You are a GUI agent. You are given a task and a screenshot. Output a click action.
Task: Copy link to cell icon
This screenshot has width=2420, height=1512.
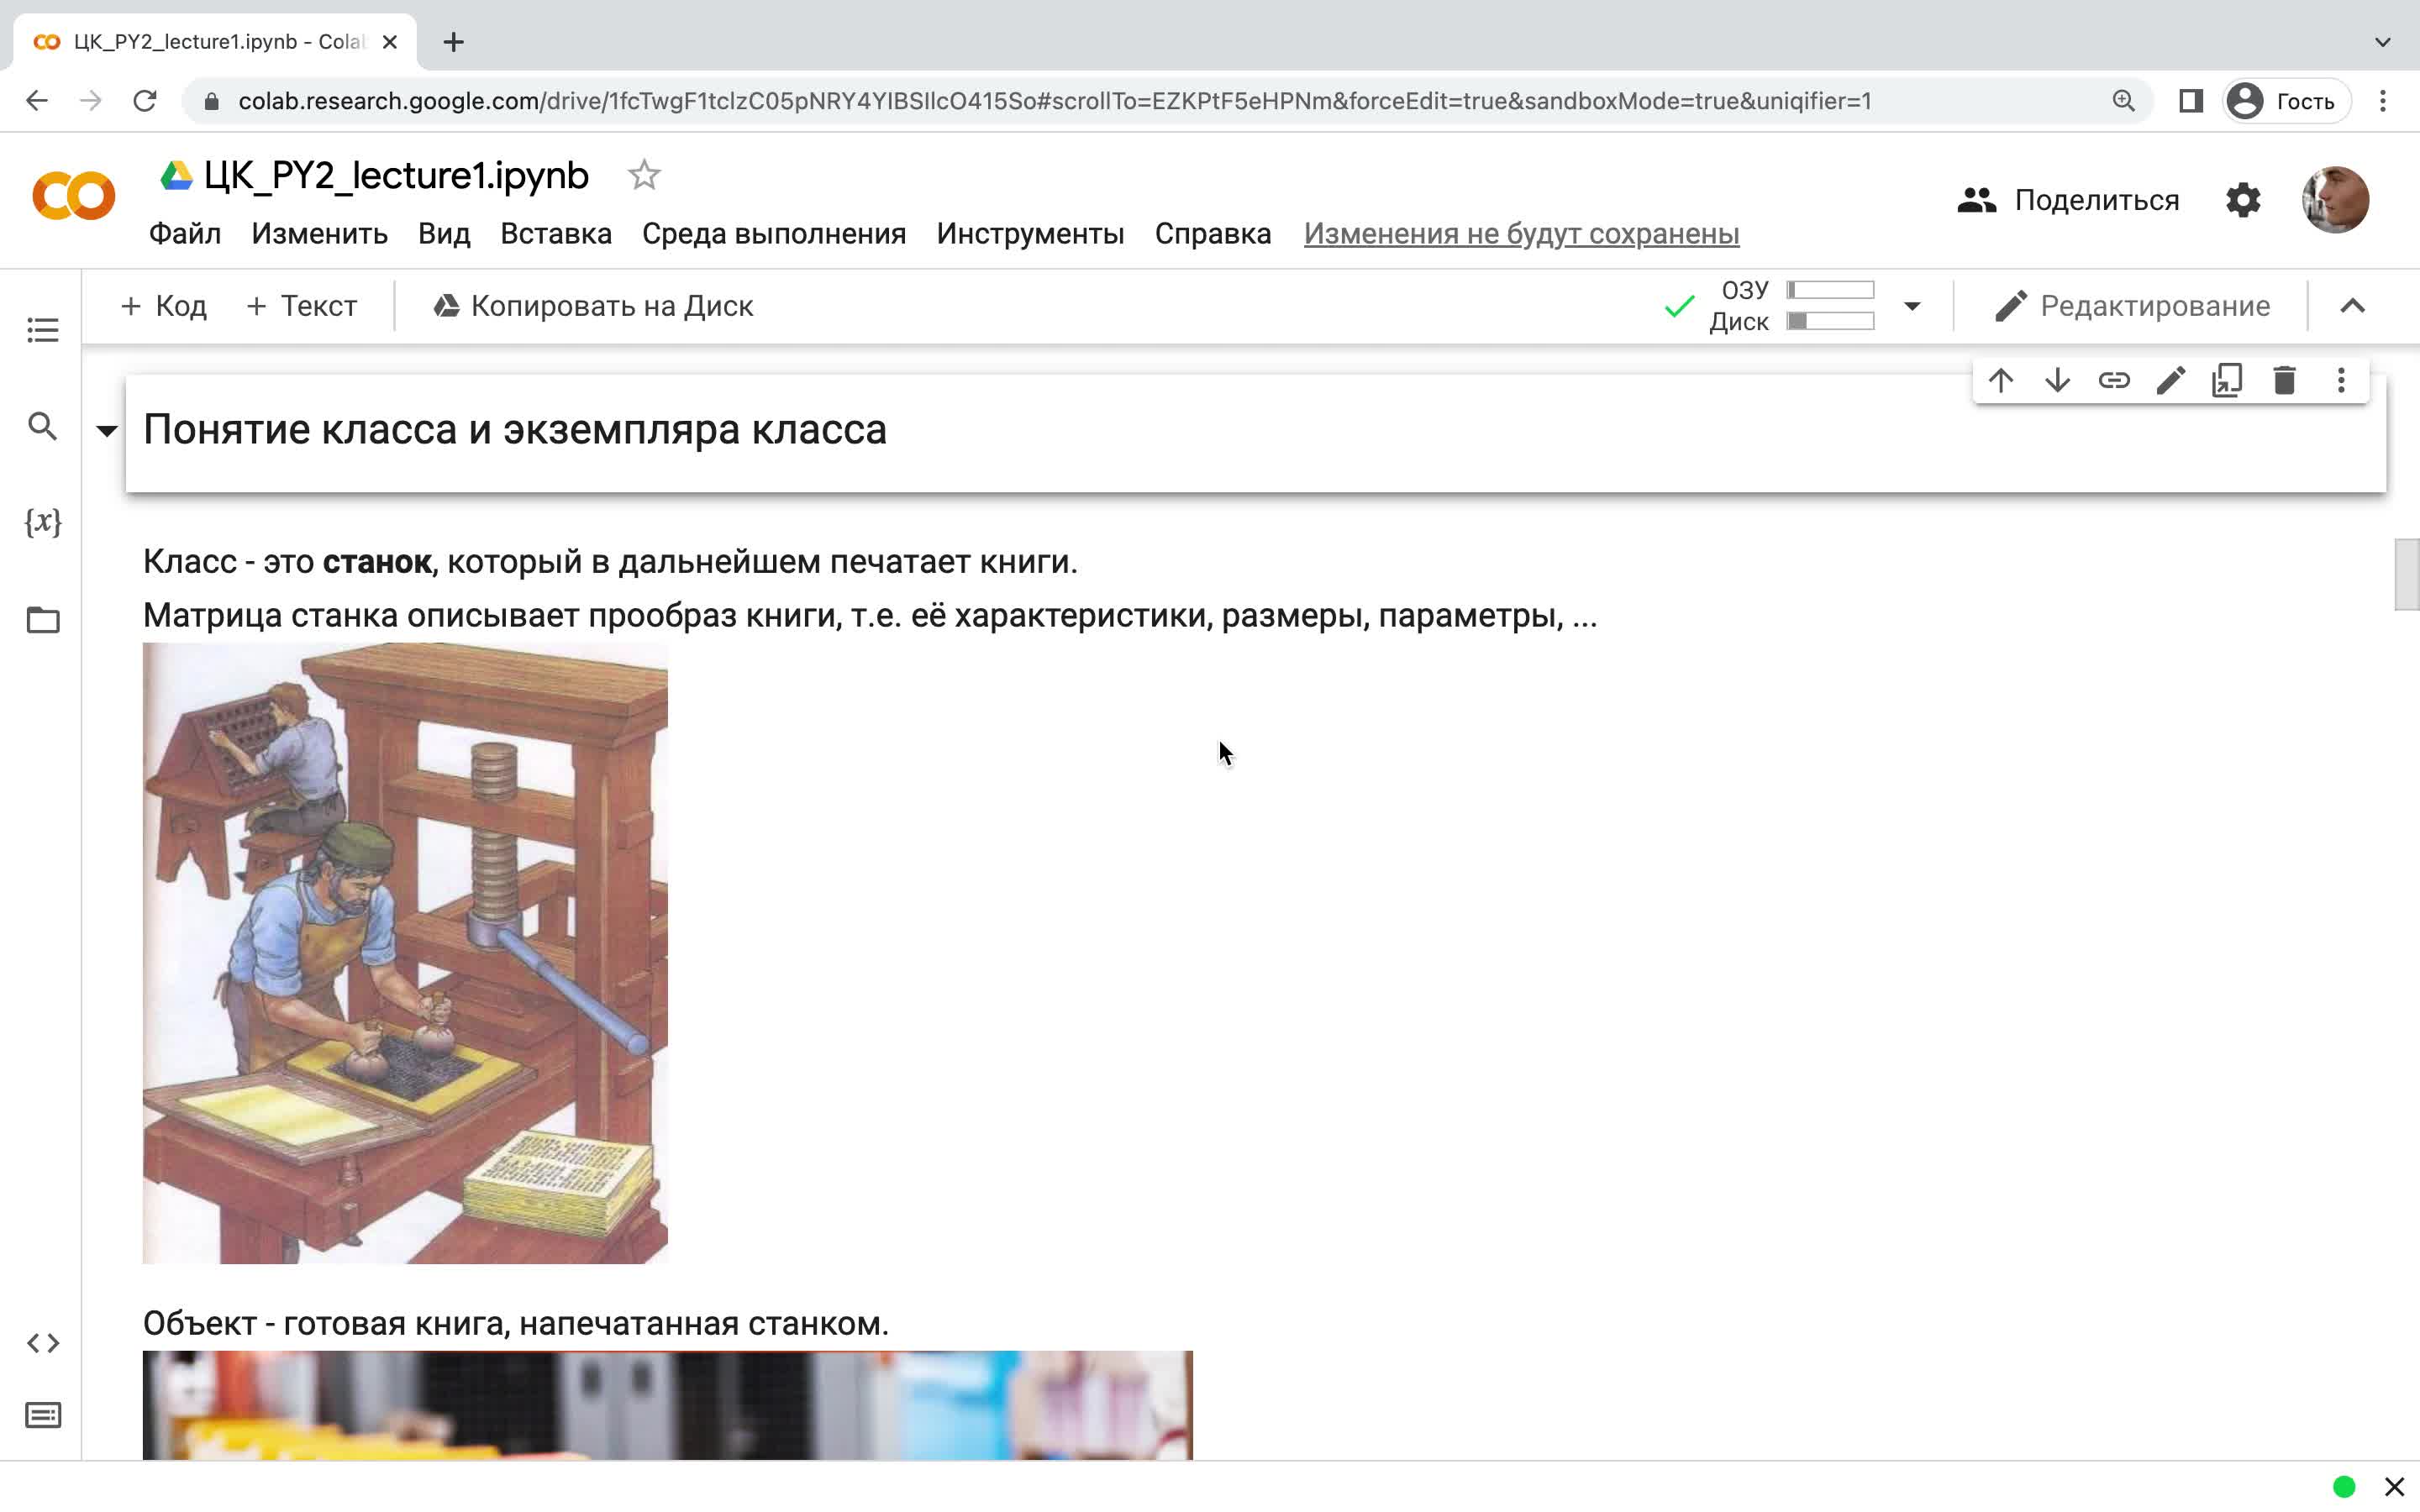[x=2114, y=380]
